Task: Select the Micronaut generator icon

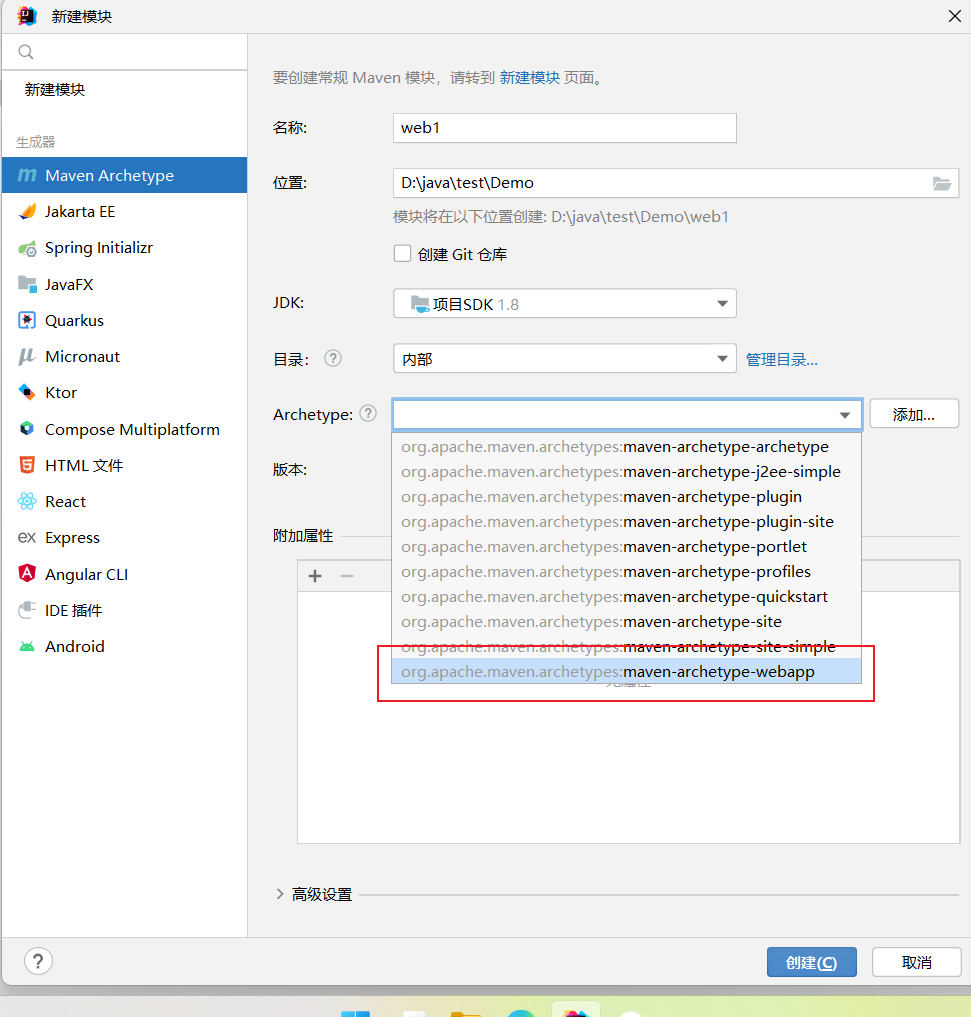Action: (x=27, y=357)
